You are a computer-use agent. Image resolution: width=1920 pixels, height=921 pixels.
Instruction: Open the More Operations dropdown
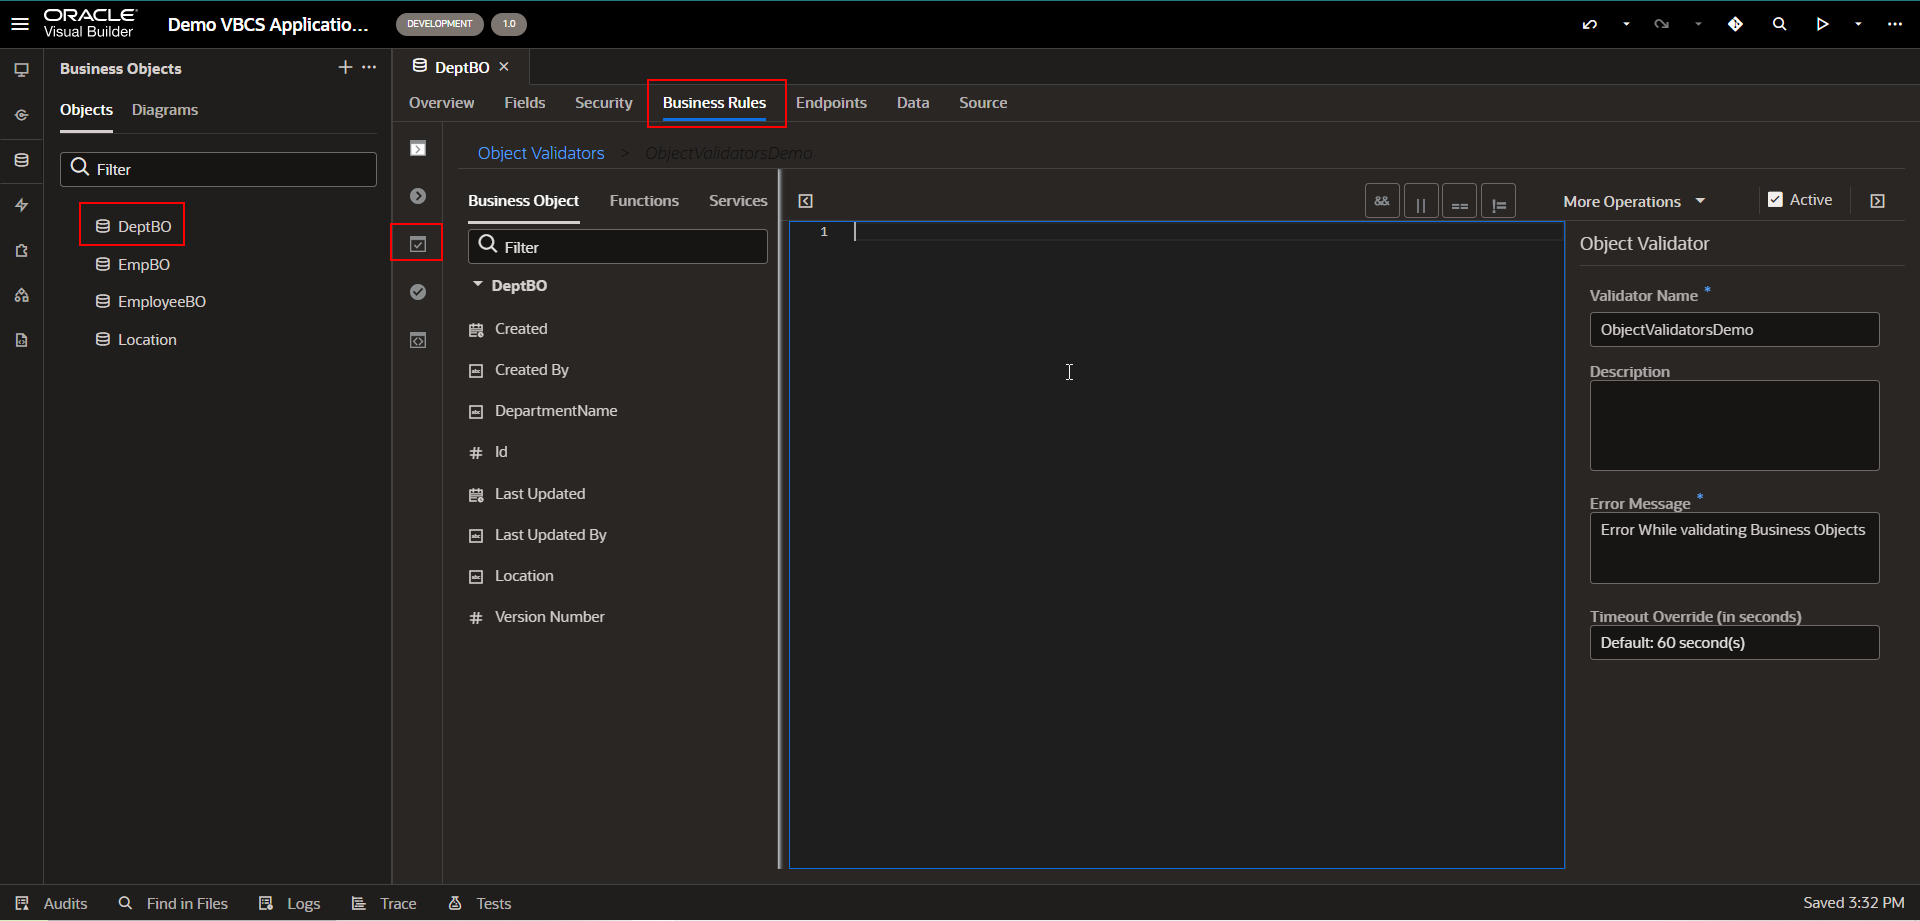(x=1634, y=201)
